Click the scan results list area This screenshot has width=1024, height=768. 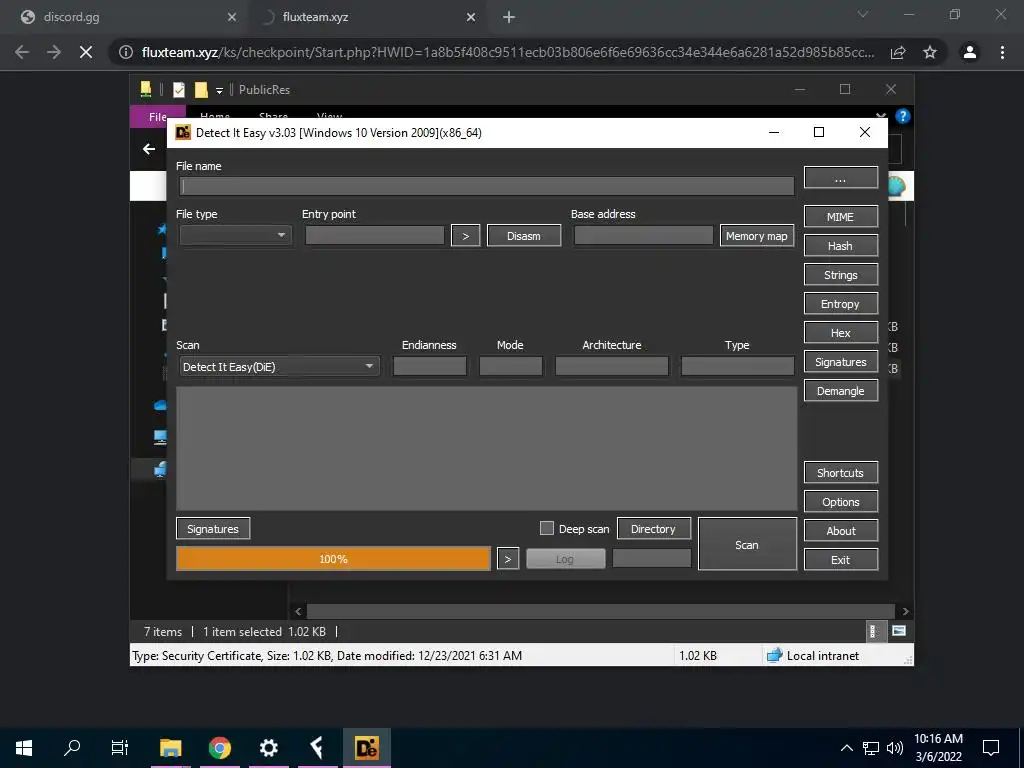487,448
